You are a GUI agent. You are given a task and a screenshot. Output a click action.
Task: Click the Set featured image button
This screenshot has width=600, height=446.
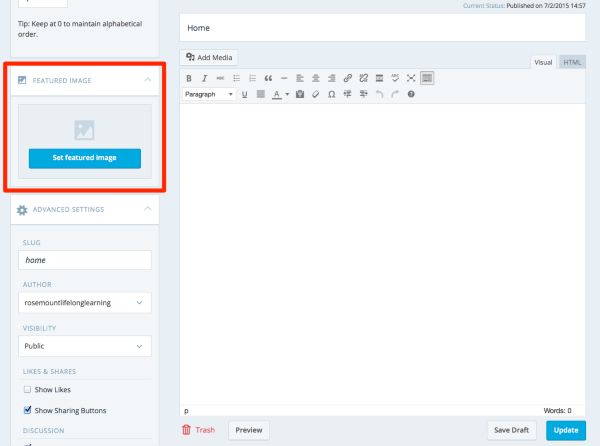pos(85,158)
